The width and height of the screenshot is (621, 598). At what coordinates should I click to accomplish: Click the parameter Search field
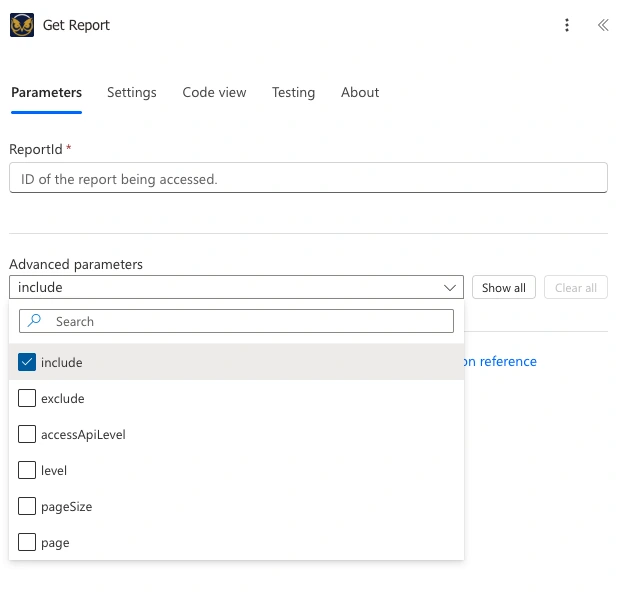coord(236,321)
